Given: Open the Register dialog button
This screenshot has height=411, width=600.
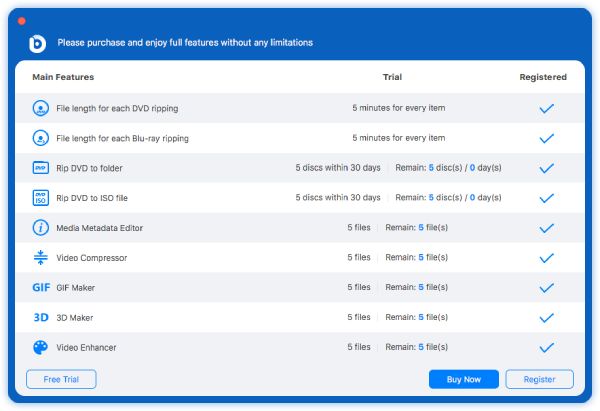Looking at the screenshot, I should (540, 379).
